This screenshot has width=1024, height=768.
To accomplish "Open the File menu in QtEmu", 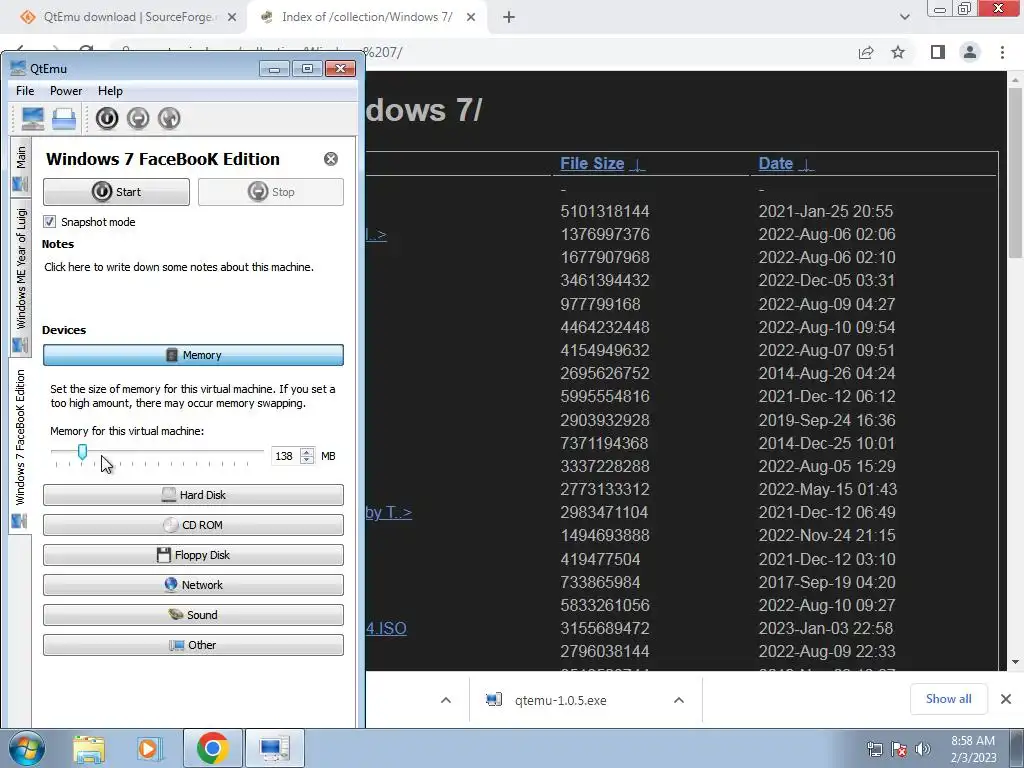I will (25, 91).
